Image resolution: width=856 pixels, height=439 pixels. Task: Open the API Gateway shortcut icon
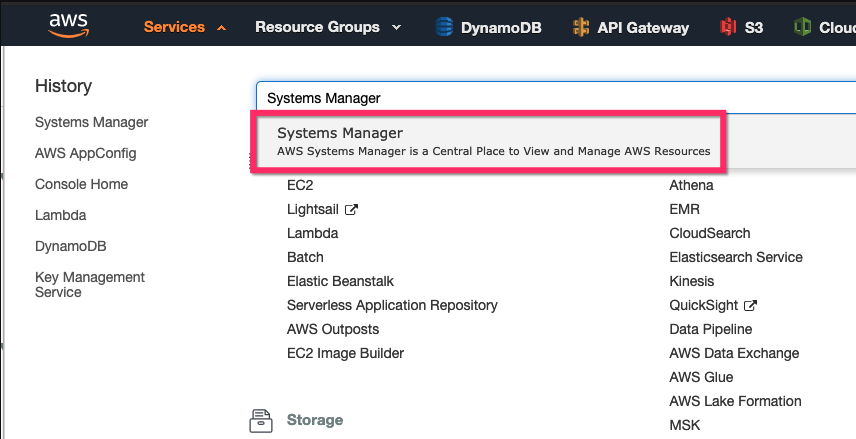pyautogui.click(x=581, y=27)
